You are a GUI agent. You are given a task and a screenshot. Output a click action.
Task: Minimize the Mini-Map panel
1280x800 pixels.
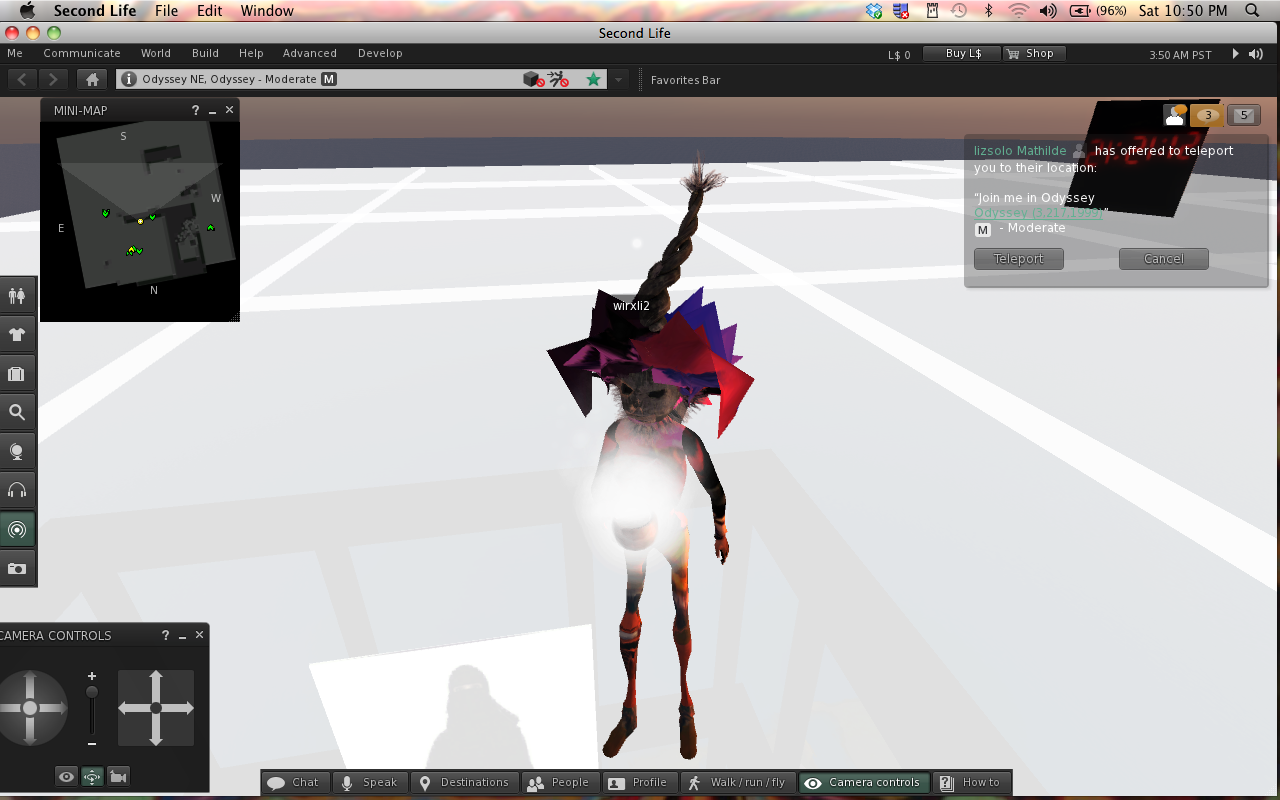[212, 110]
